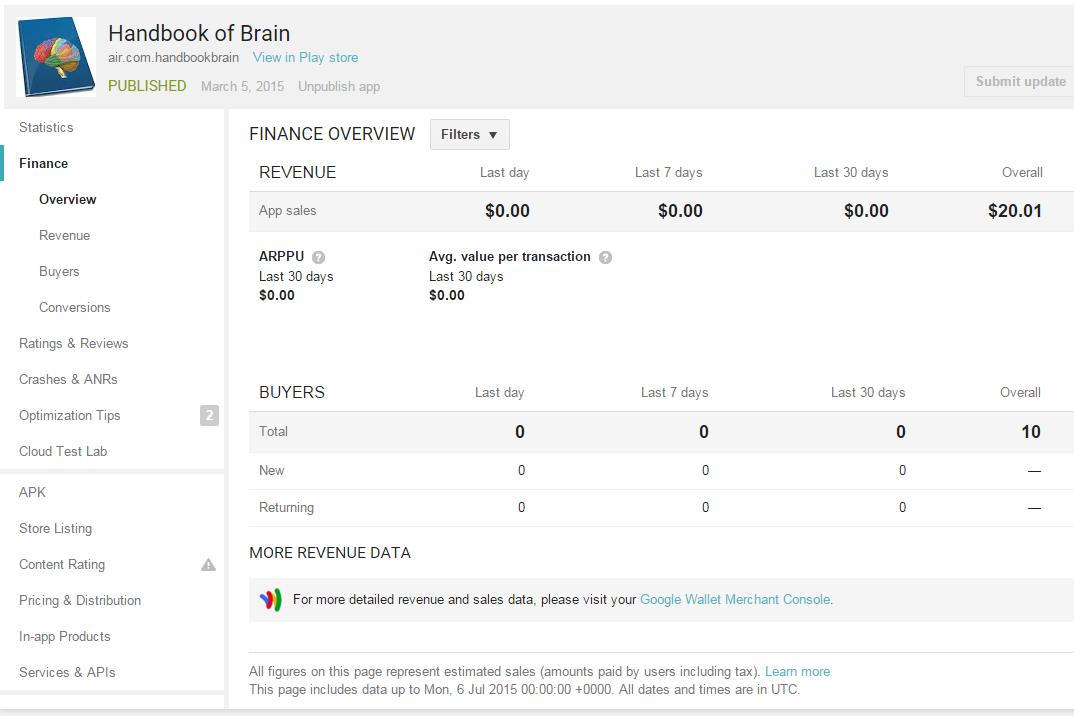The image size is (1074, 716).
Task: Open Store Listing
Action: click(x=55, y=528)
